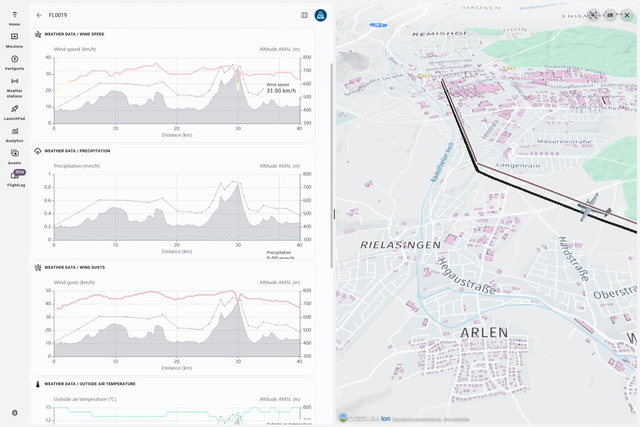The height and width of the screenshot is (427, 640).
Task: Click the 'Wind speed (km/h)' axis label
Action: (75, 49)
